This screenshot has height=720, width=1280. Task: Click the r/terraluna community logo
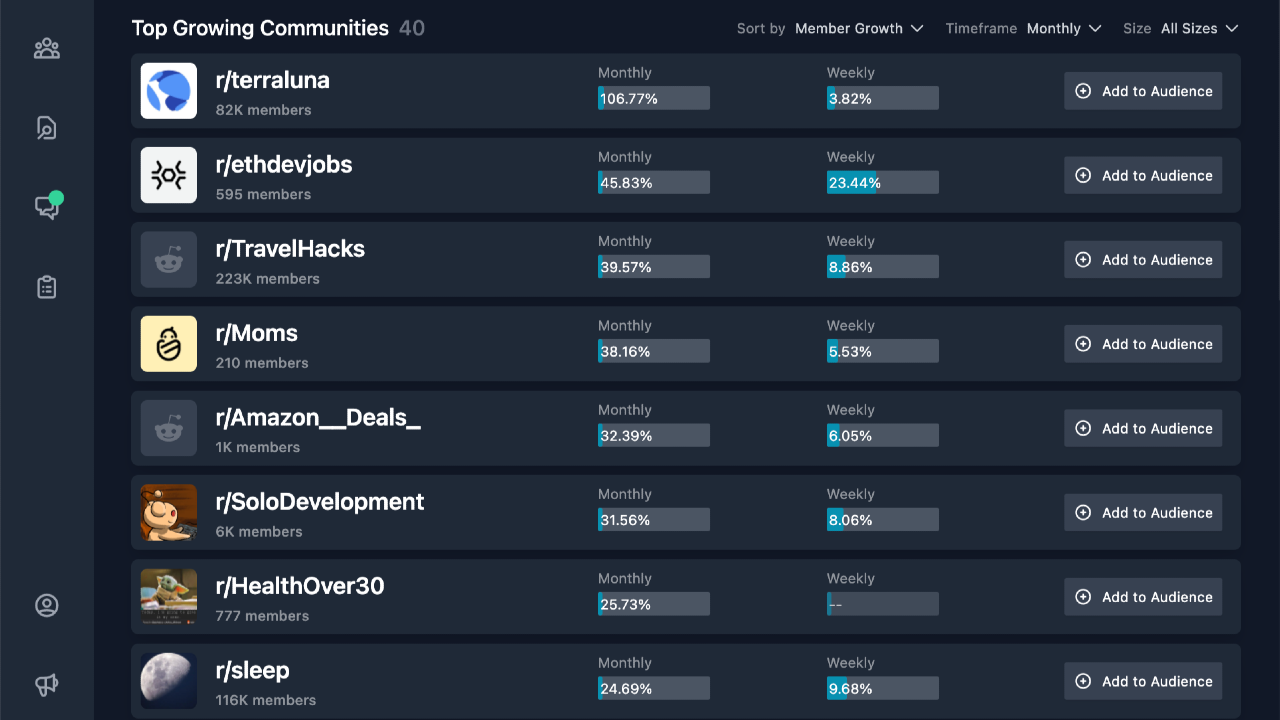169,91
